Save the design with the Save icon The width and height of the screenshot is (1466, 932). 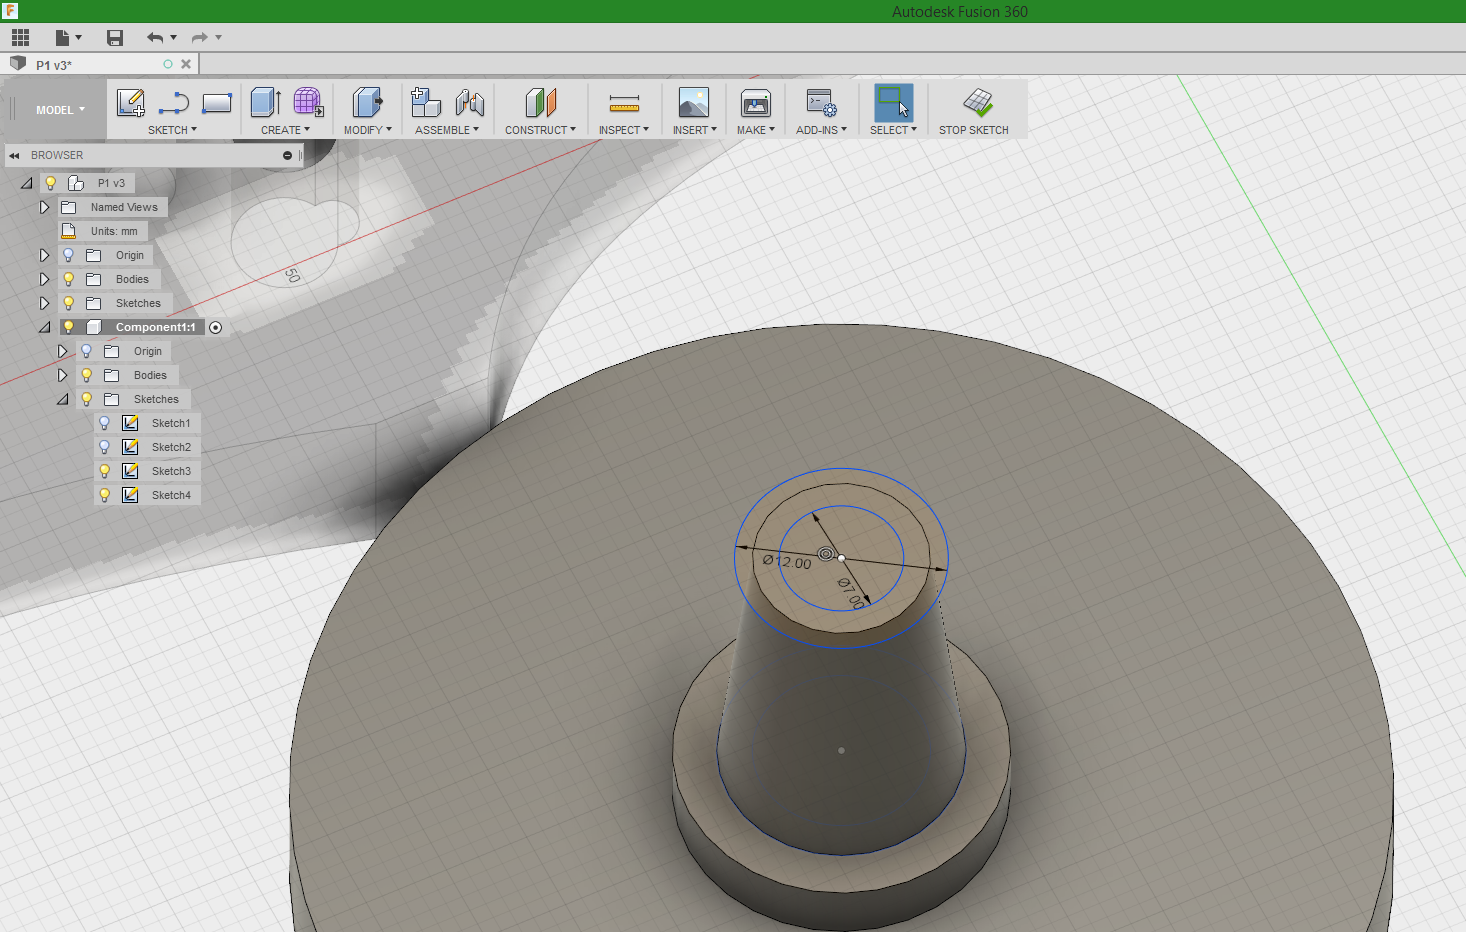pos(115,38)
